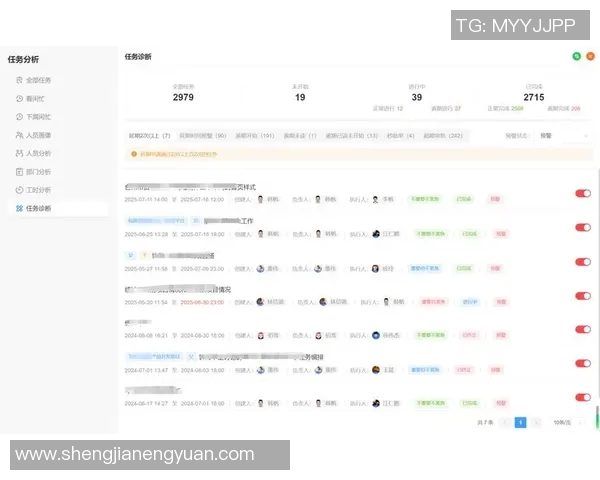Turn off the switch for the 2024-06-17 14:27 task

[583, 397]
